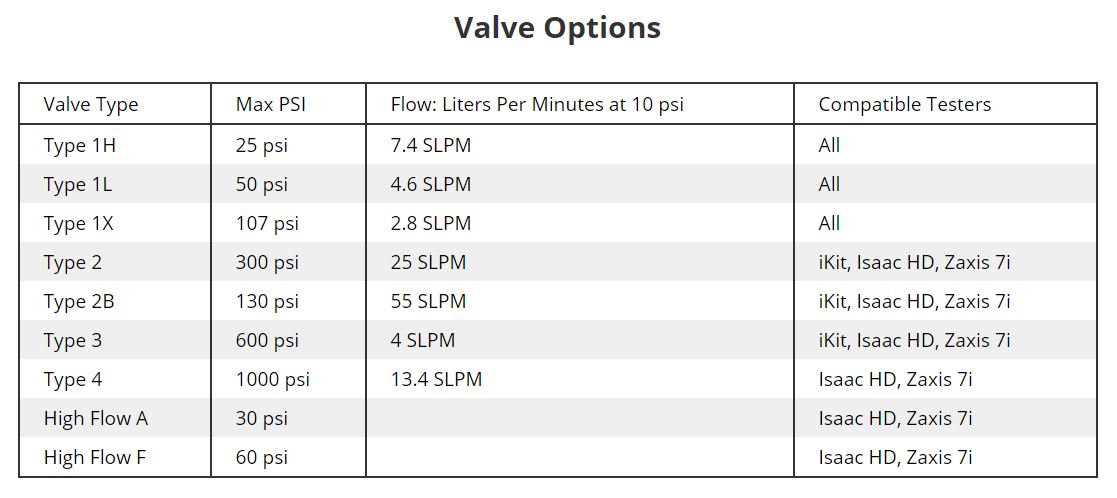Select the Flow Liters Per Minutes header

tap(537, 105)
